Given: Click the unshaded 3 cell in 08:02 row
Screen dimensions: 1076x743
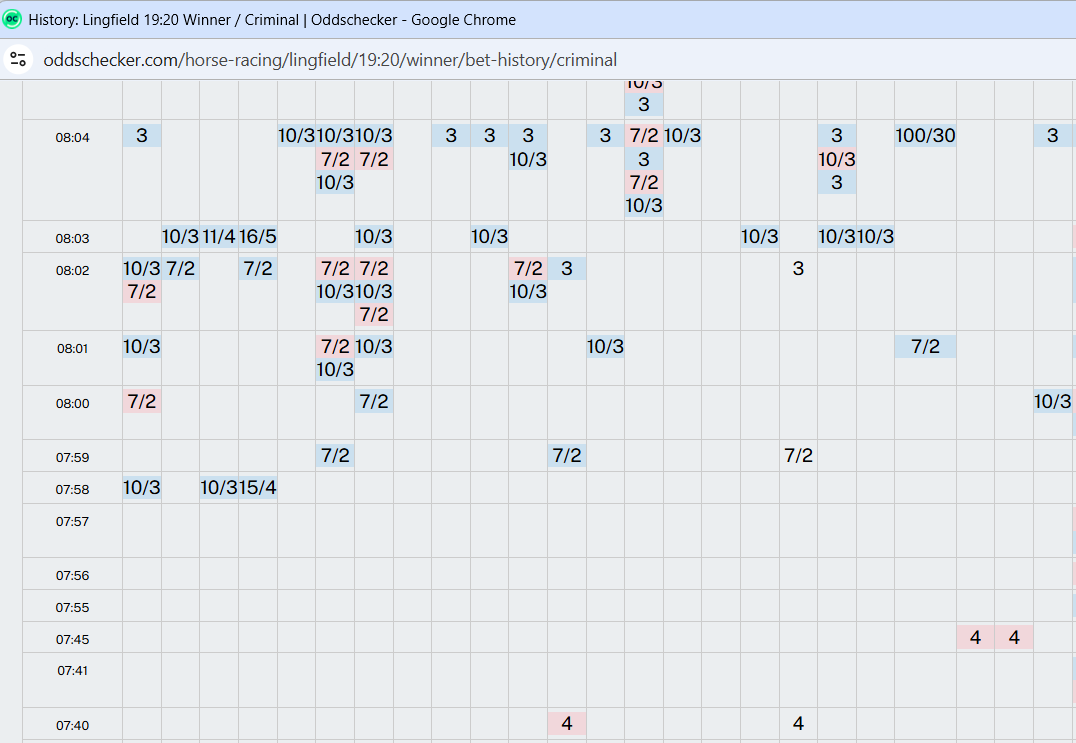Looking at the screenshot, I should click(x=798, y=268).
